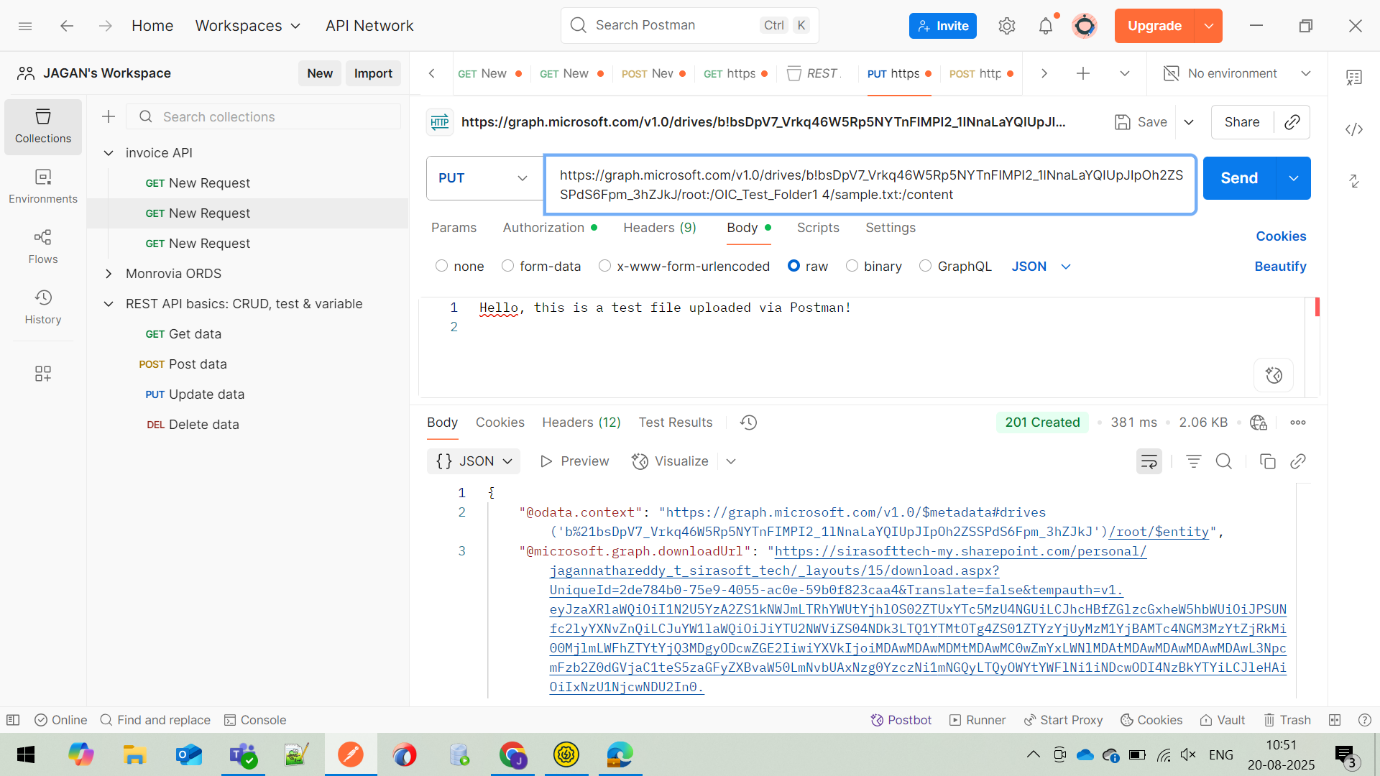Image resolution: width=1380 pixels, height=776 pixels.
Task: Open Postman settings gear icon
Action: pyautogui.click(x=1007, y=26)
